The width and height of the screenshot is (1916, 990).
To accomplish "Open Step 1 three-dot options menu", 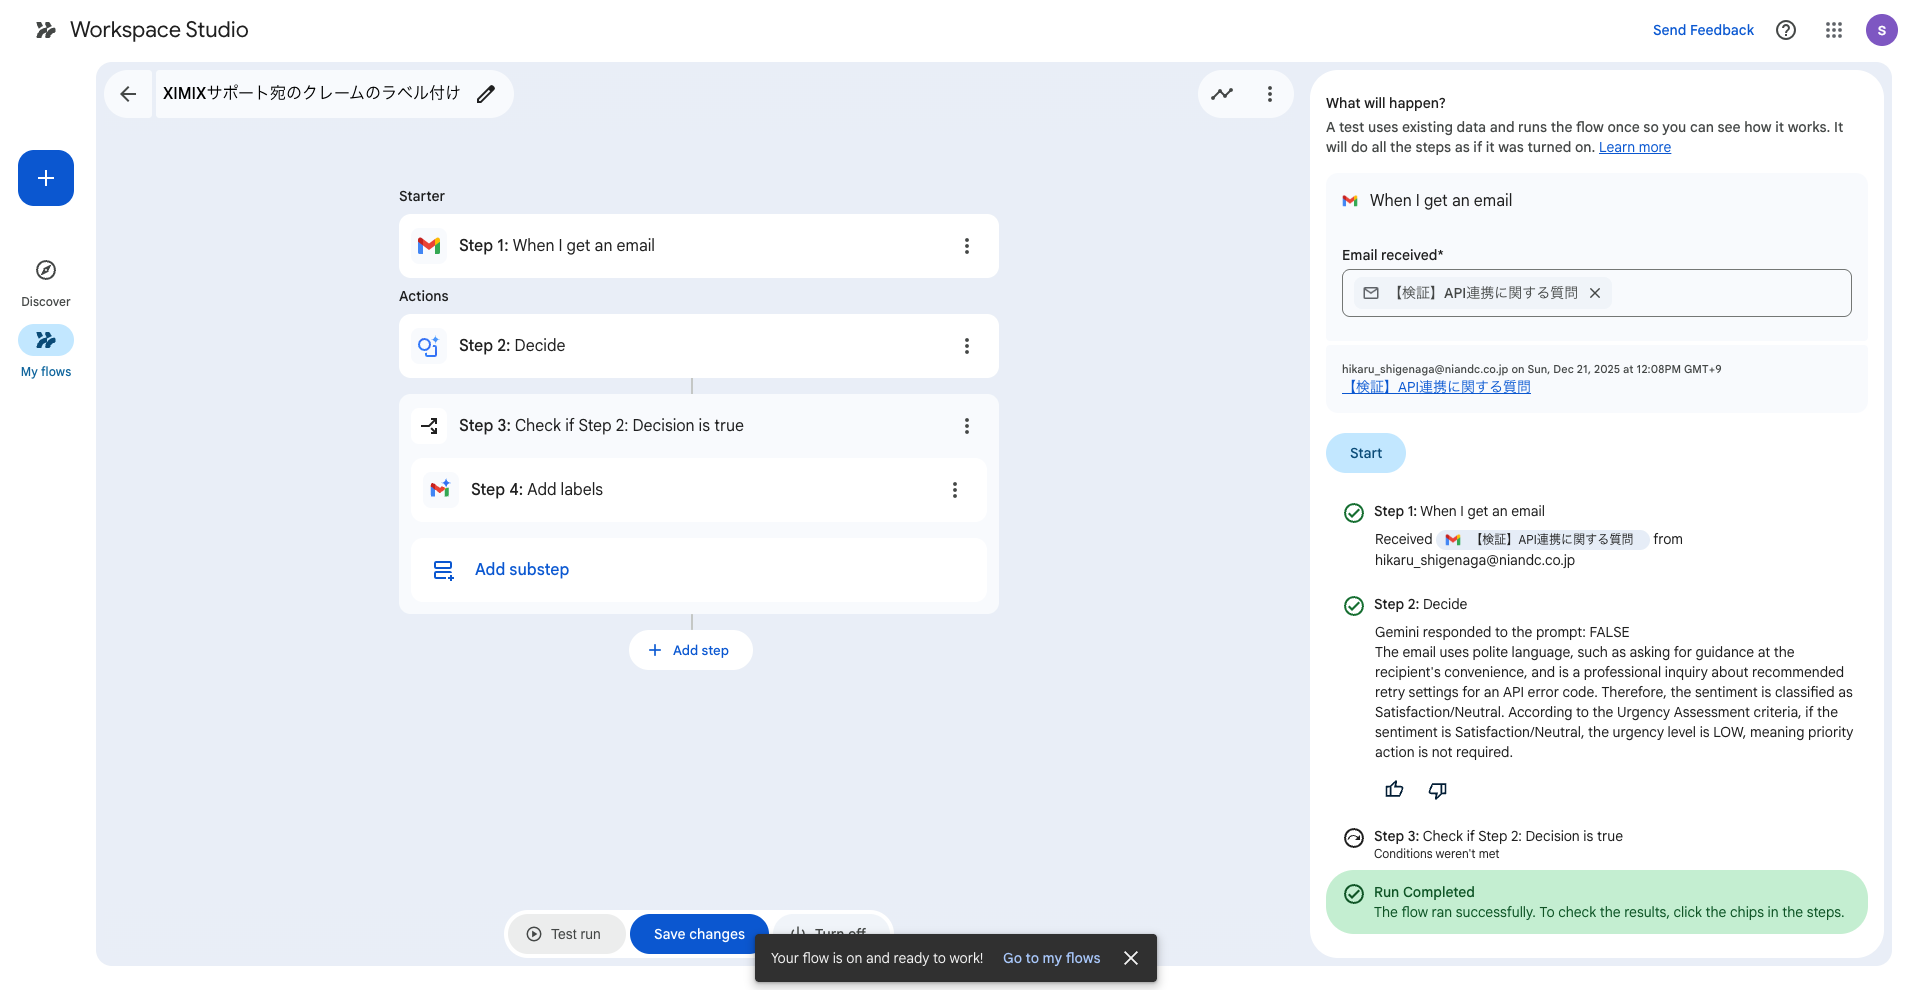I will pos(966,246).
